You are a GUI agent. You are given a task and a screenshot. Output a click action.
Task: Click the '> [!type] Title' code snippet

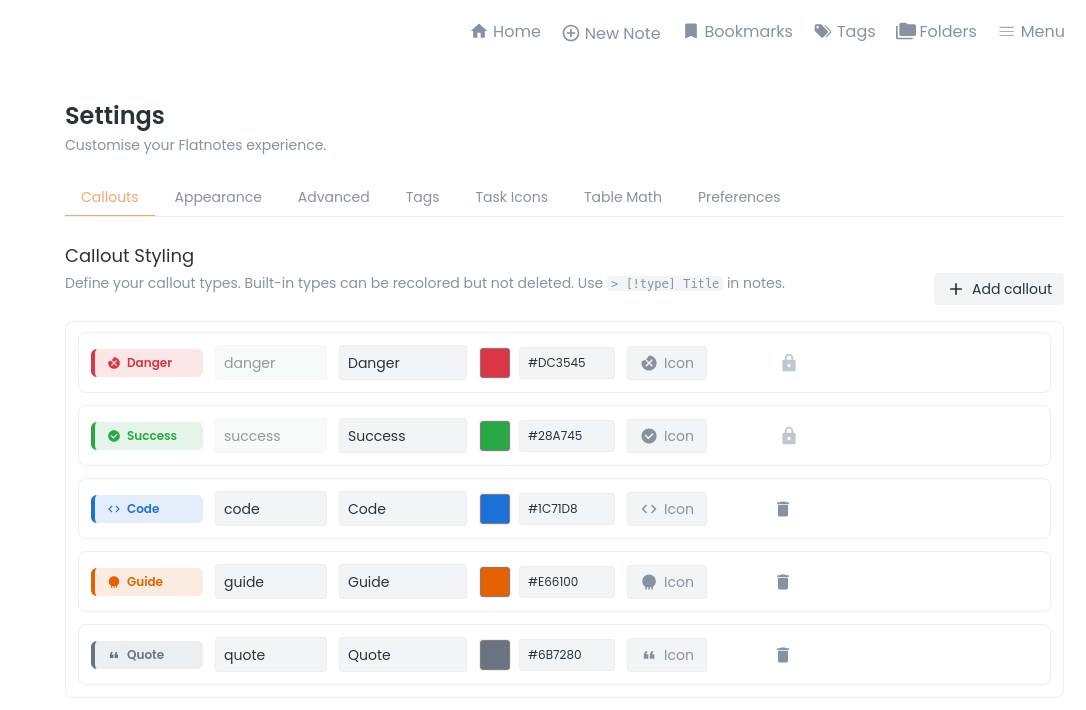pos(665,283)
